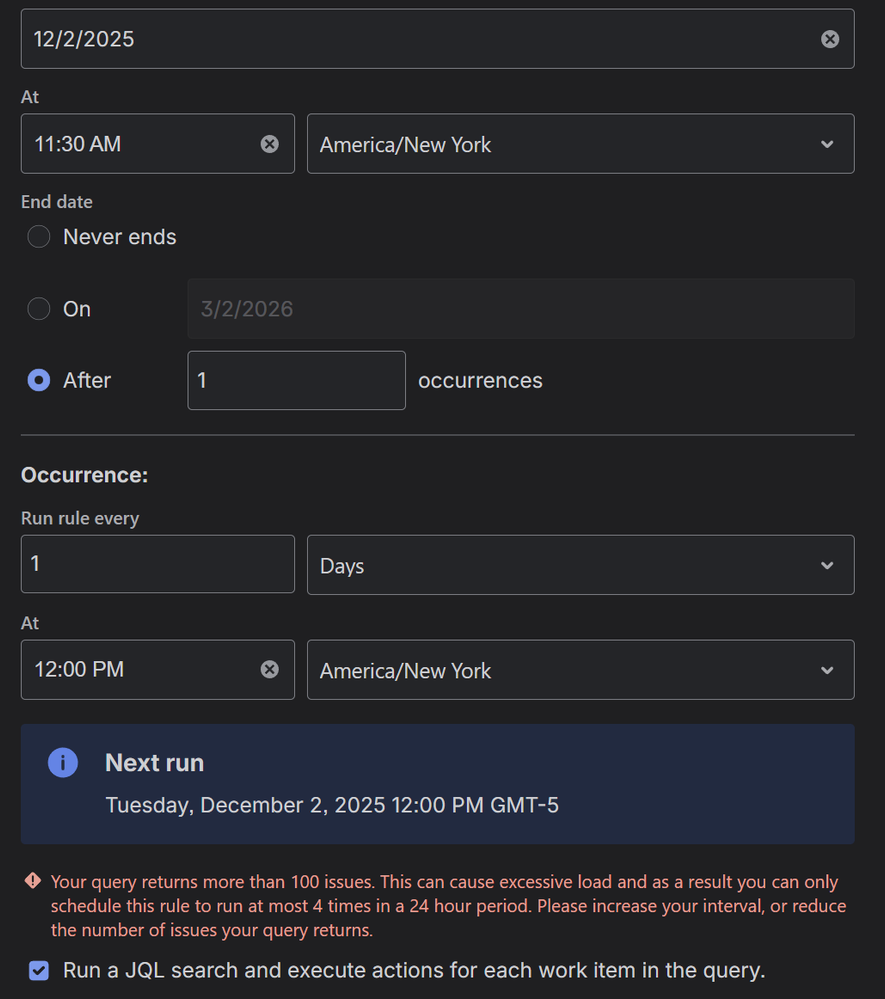Uncheck the Run a JQL search option

(x=38, y=969)
